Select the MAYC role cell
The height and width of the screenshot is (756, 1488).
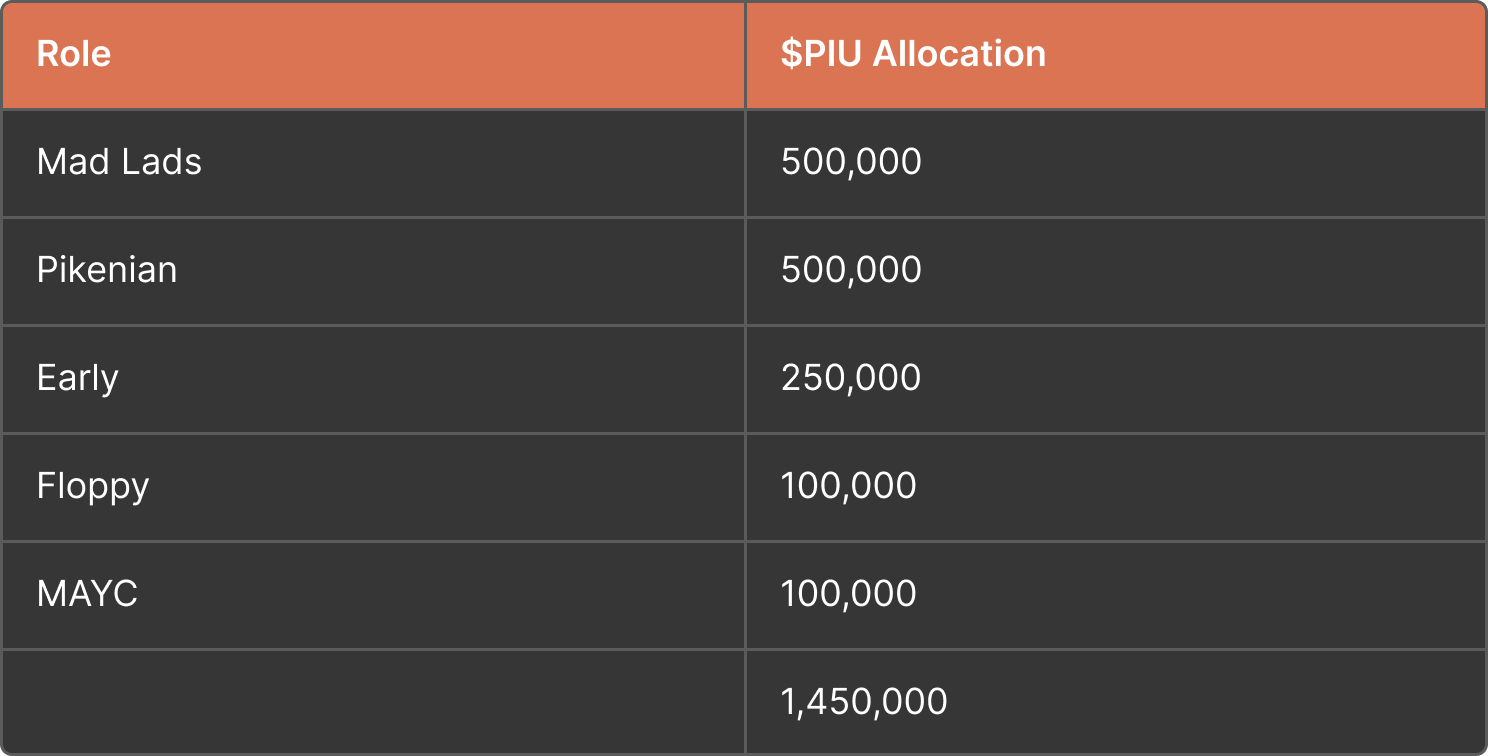(x=373, y=595)
